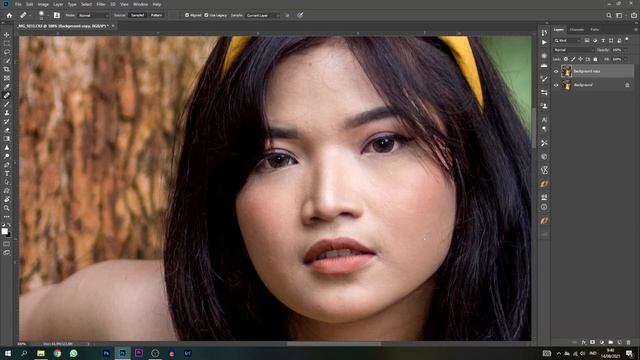Set source to Sampled
This screenshot has width=640, height=360.
[x=137, y=15]
